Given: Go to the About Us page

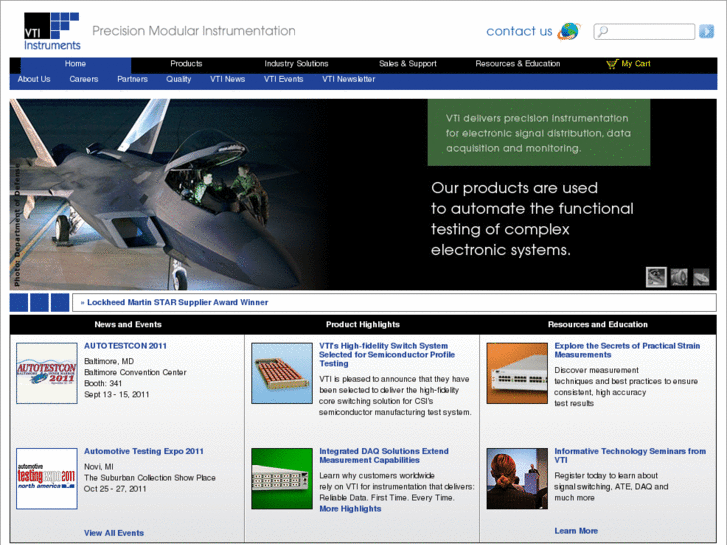Looking at the screenshot, I should point(34,79).
